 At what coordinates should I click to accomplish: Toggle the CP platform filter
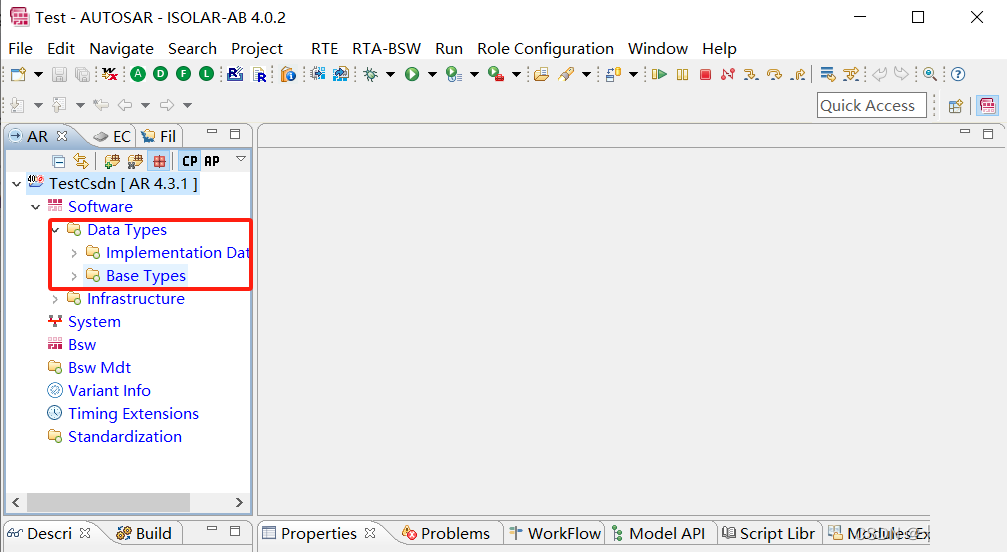coord(189,161)
